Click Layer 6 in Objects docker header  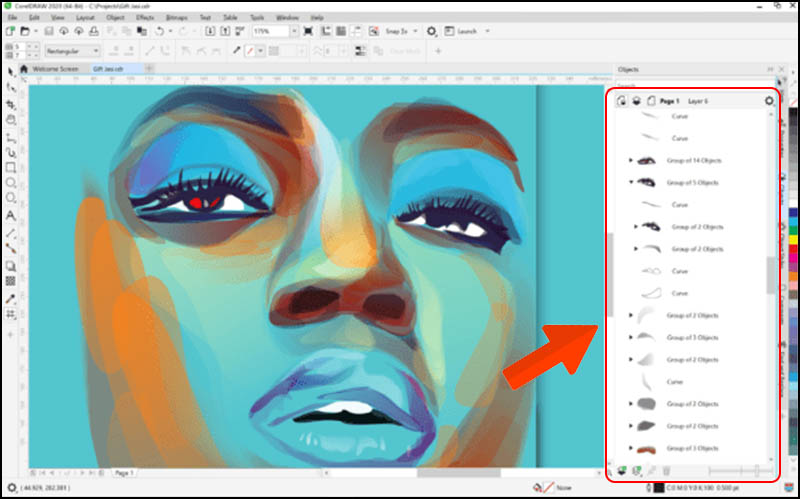[x=698, y=101]
